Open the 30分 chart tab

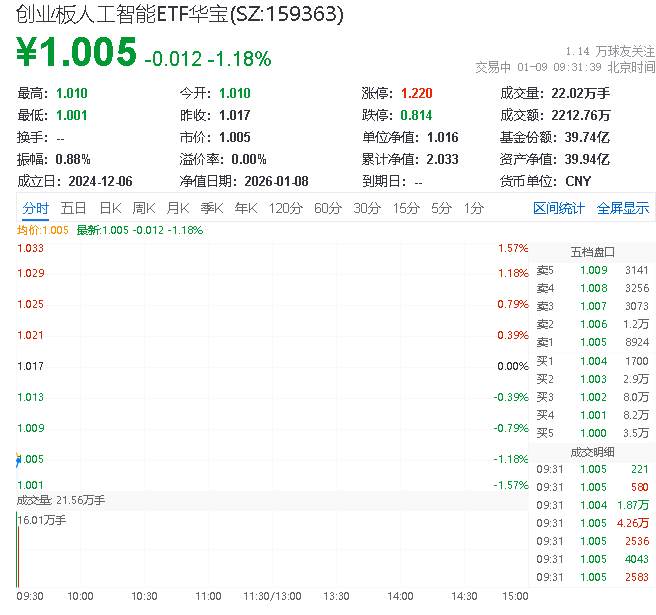point(367,208)
